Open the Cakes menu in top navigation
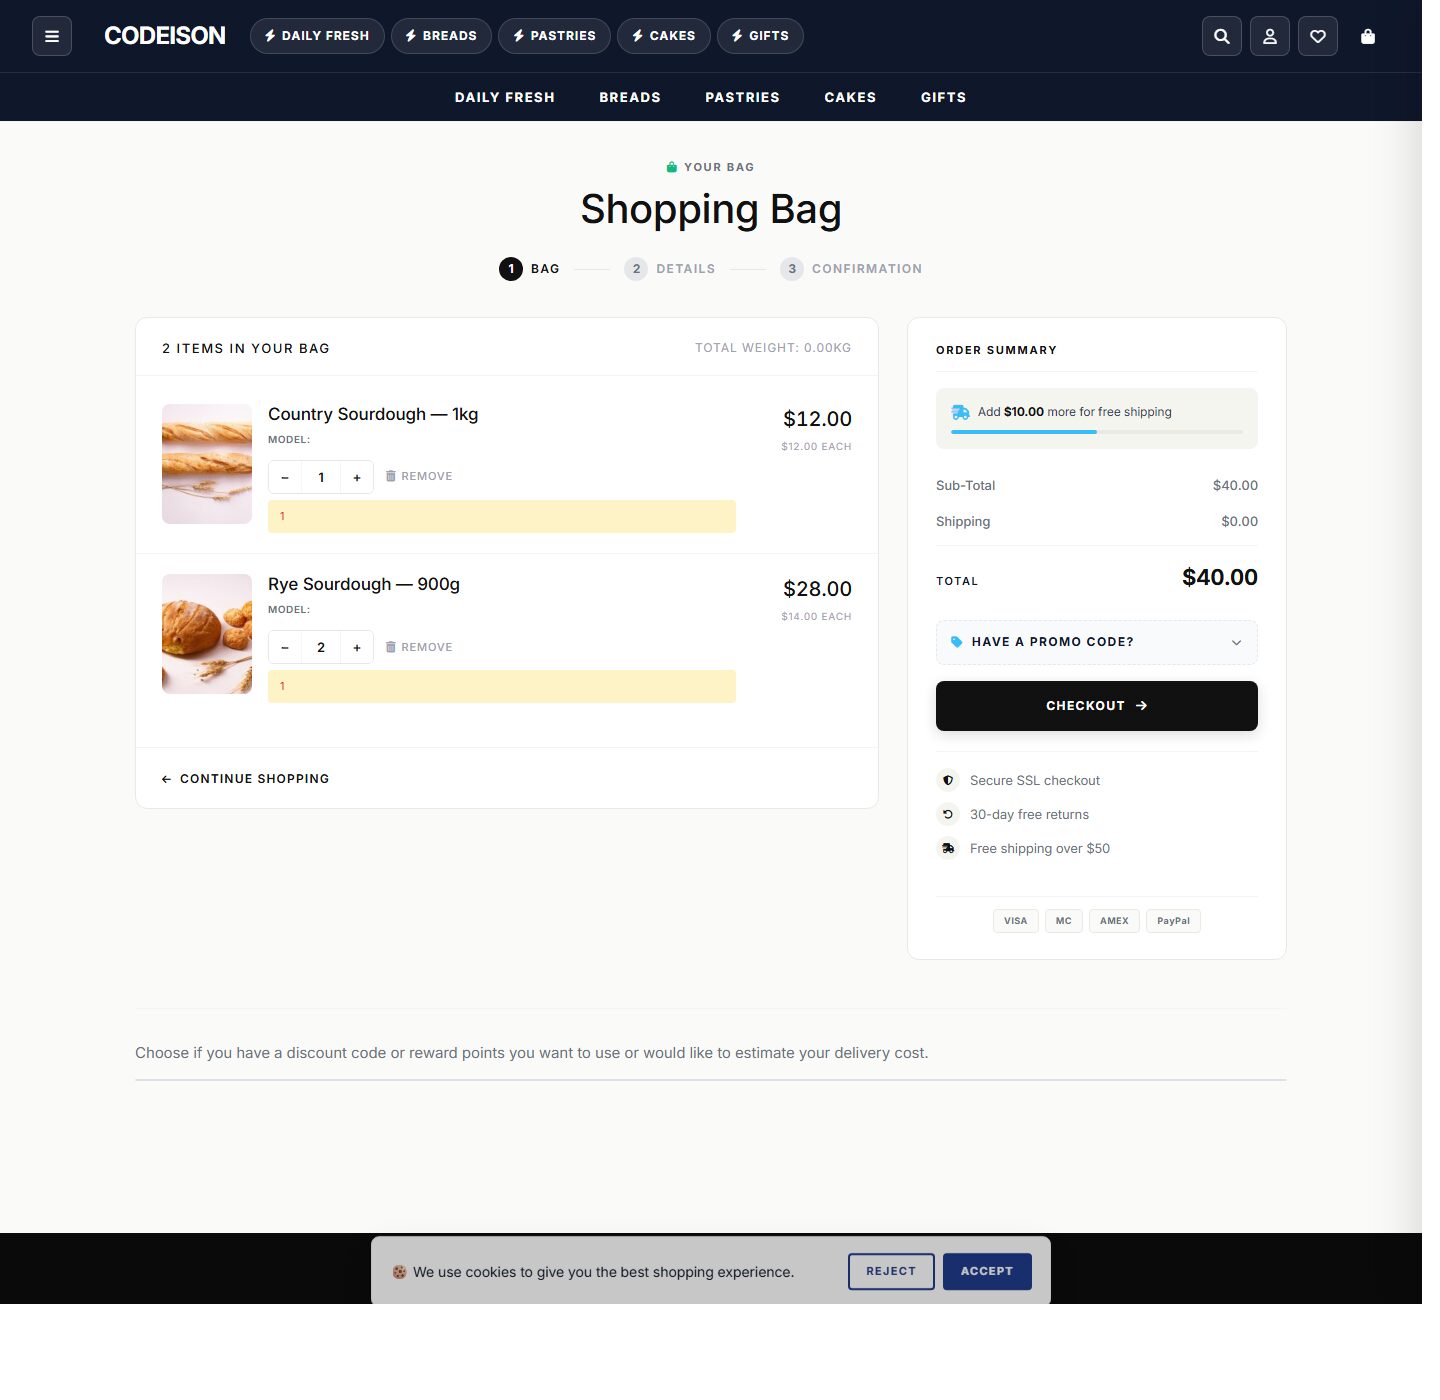The image size is (1440, 1400). [850, 97]
